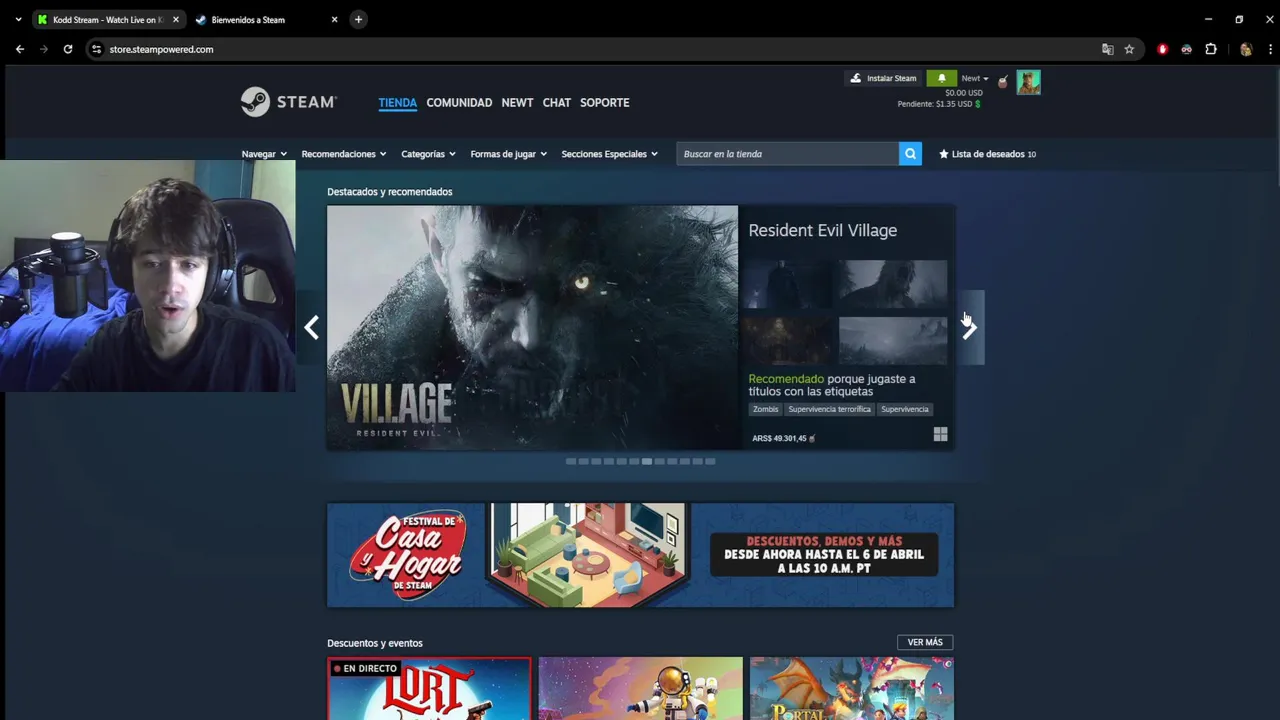Open the CHAT menu item
The image size is (1280, 720).
pos(556,102)
